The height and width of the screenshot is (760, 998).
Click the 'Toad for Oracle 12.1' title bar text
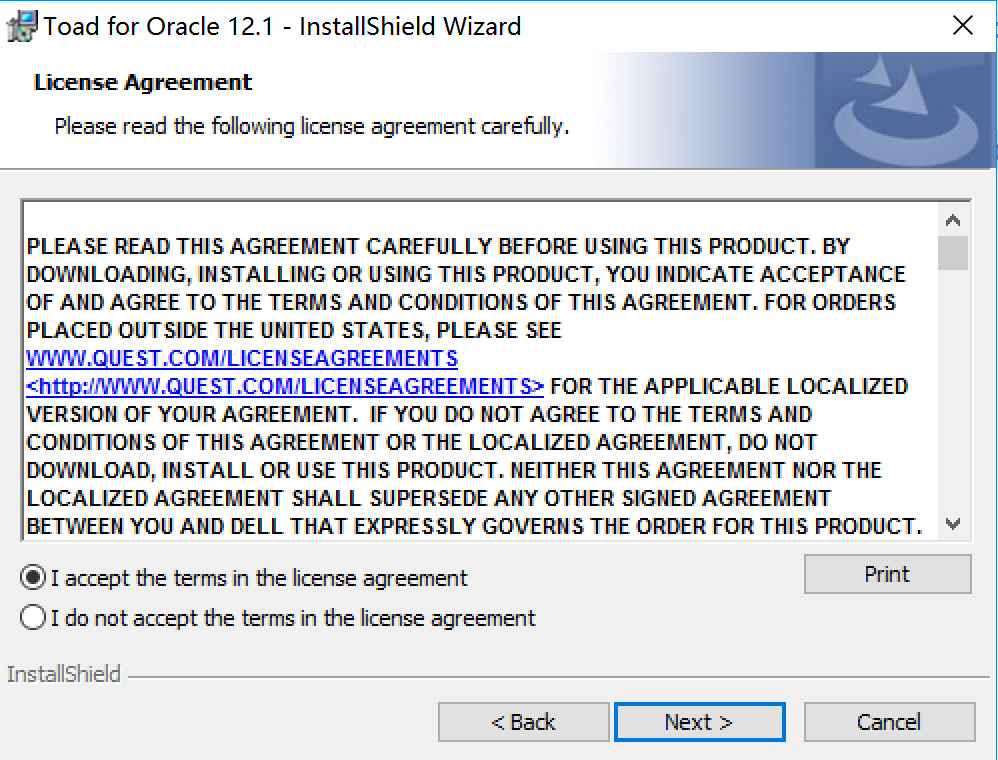(282, 26)
